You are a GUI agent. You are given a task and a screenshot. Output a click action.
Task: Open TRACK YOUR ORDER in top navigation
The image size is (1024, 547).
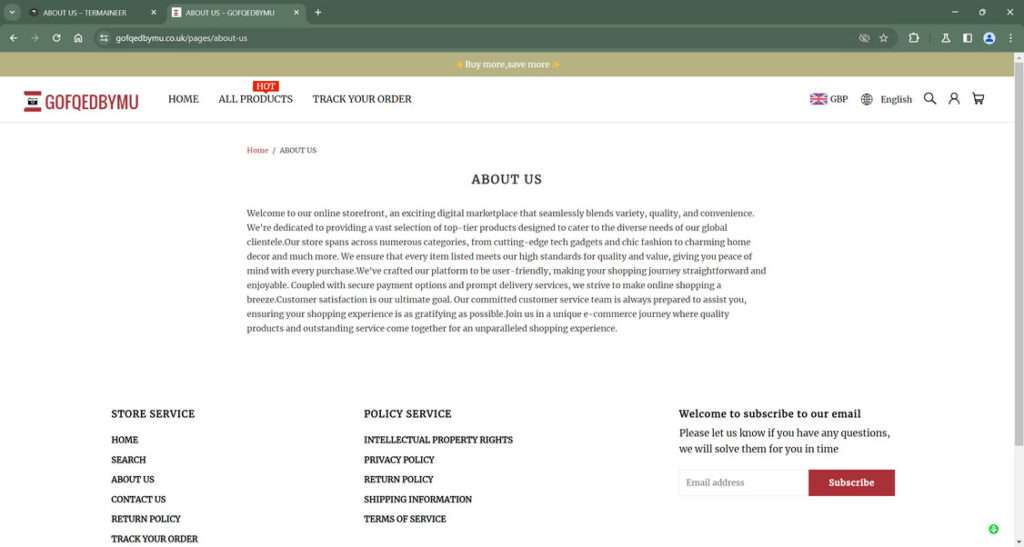362,99
